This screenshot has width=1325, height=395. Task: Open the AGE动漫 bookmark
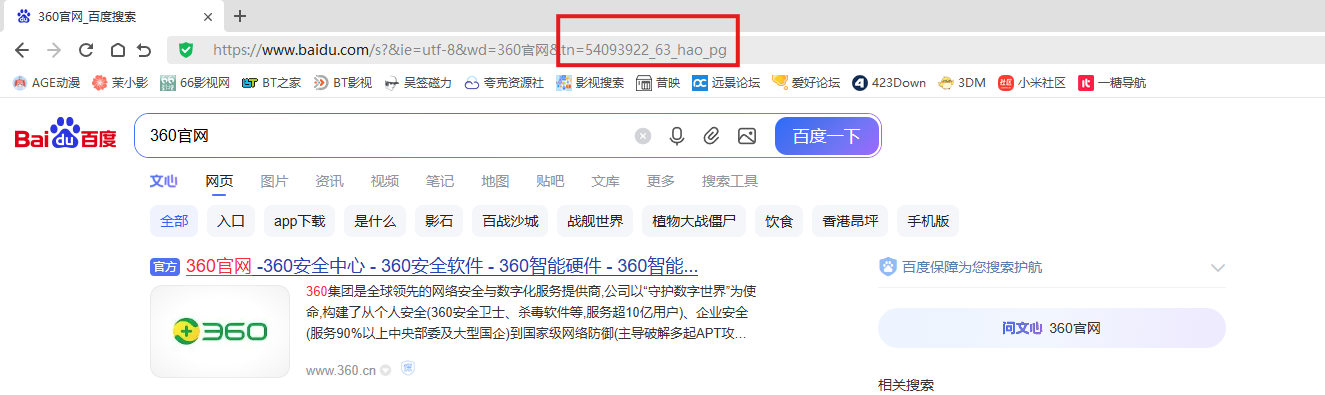coord(46,83)
